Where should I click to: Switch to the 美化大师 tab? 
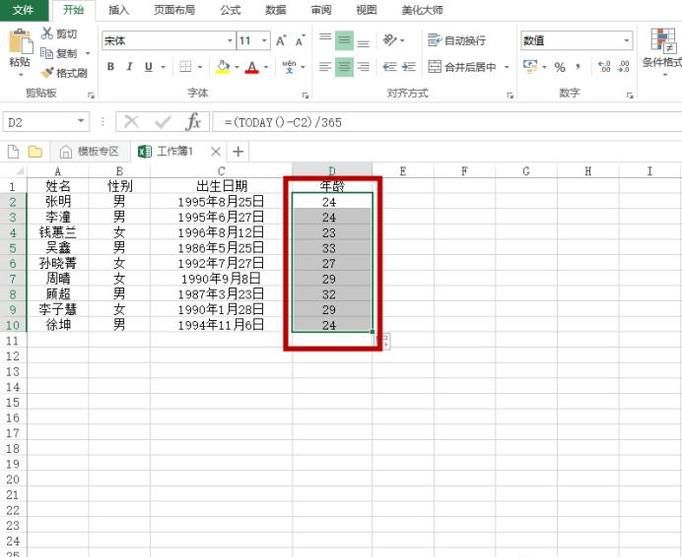coord(421,10)
